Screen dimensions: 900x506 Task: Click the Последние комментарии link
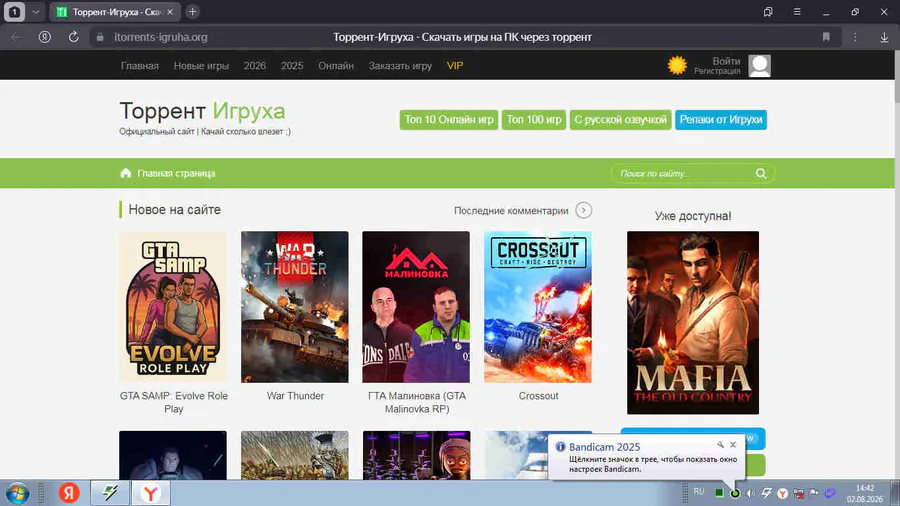coord(511,211)
